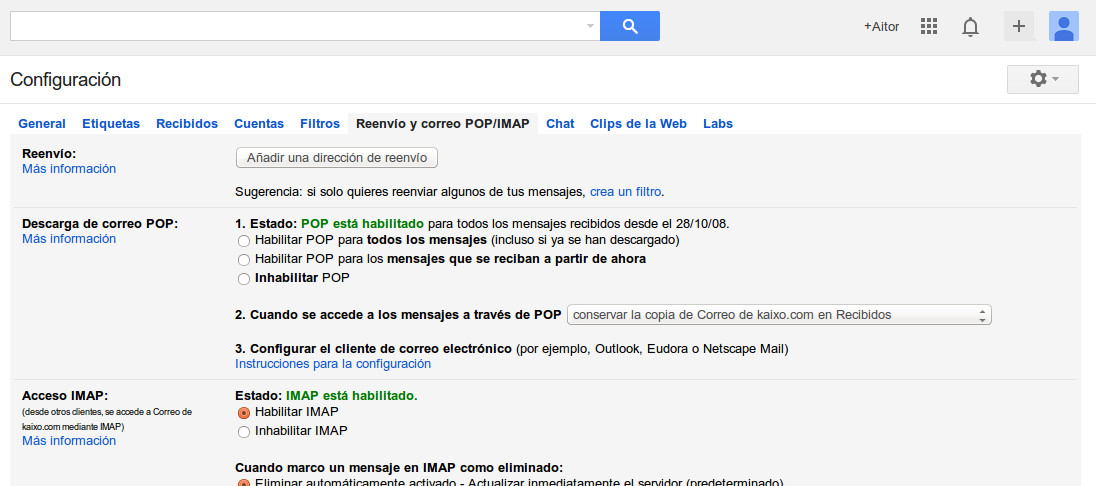
Task: Switch to the General tab
Action: (x=42, y=124)
